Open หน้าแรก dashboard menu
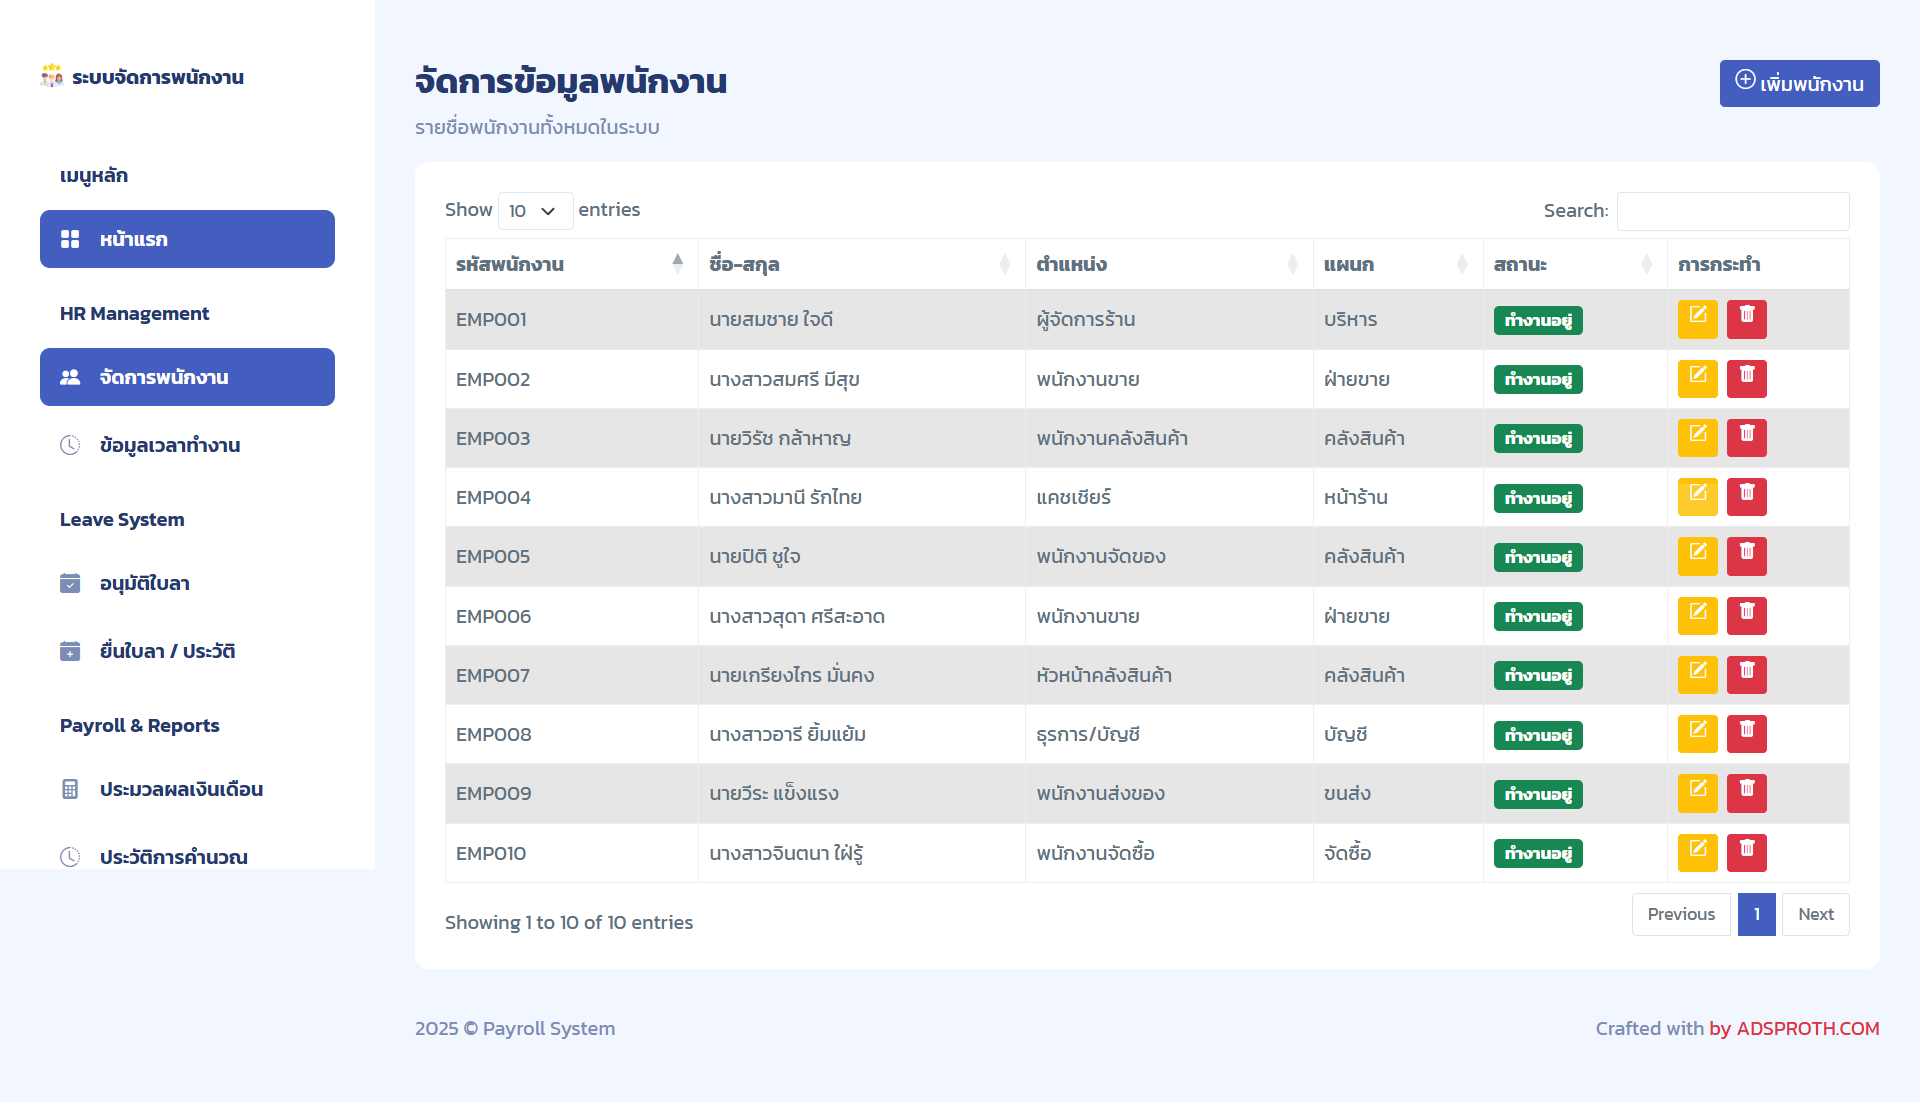The image size is (1920, 1102). [x=187, y=239]
